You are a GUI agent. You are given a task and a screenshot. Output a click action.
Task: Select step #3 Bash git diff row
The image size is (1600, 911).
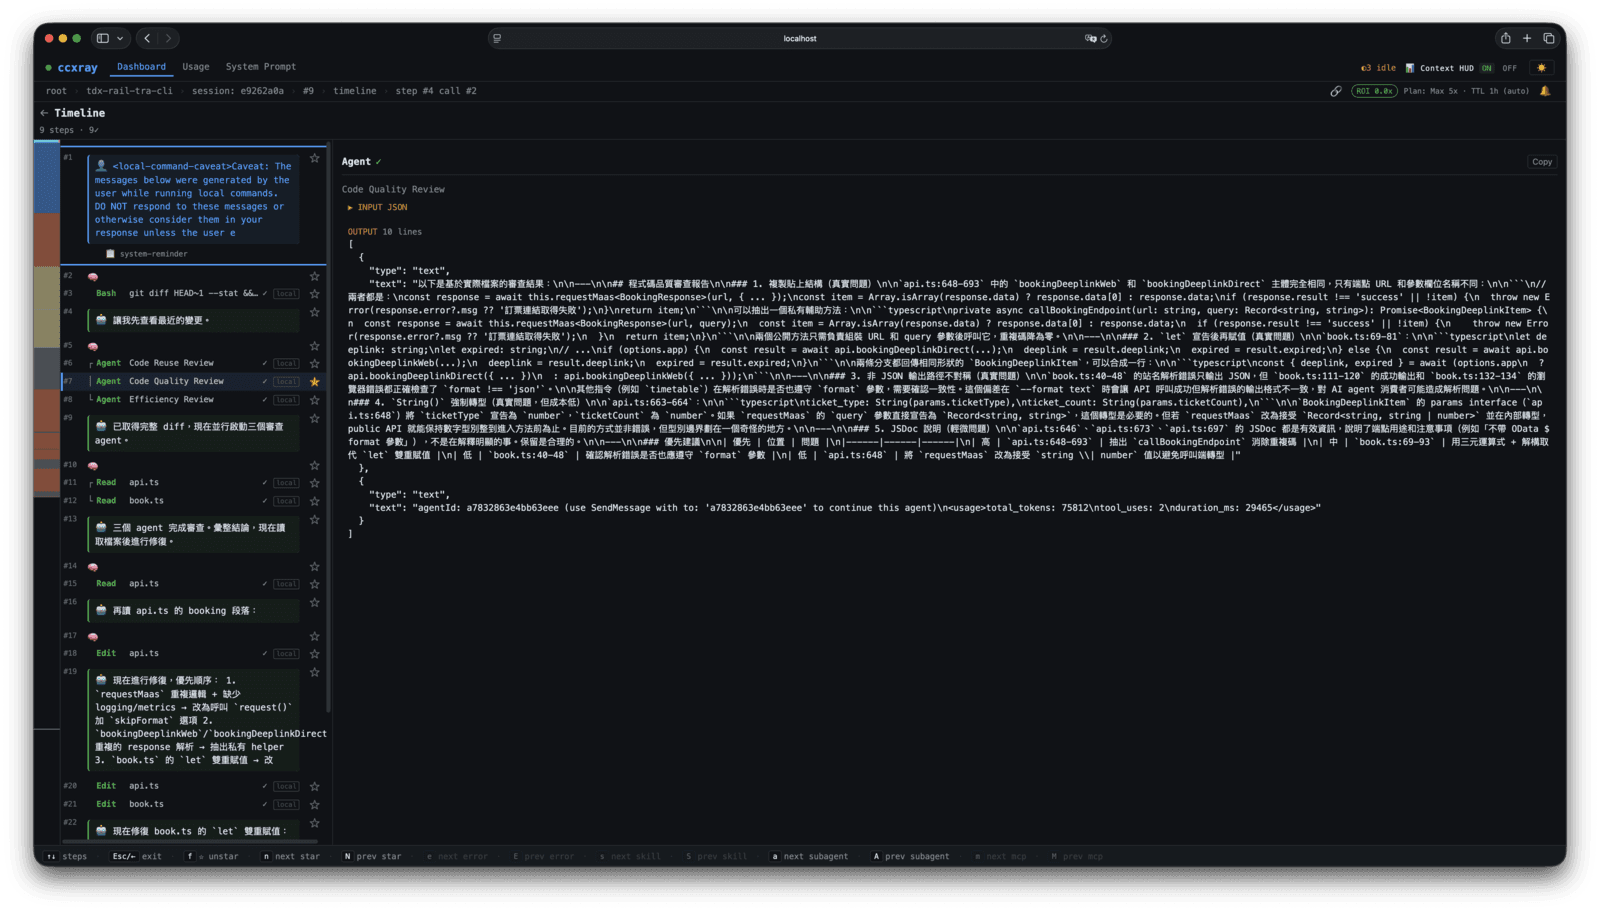(x=194, y=294)
